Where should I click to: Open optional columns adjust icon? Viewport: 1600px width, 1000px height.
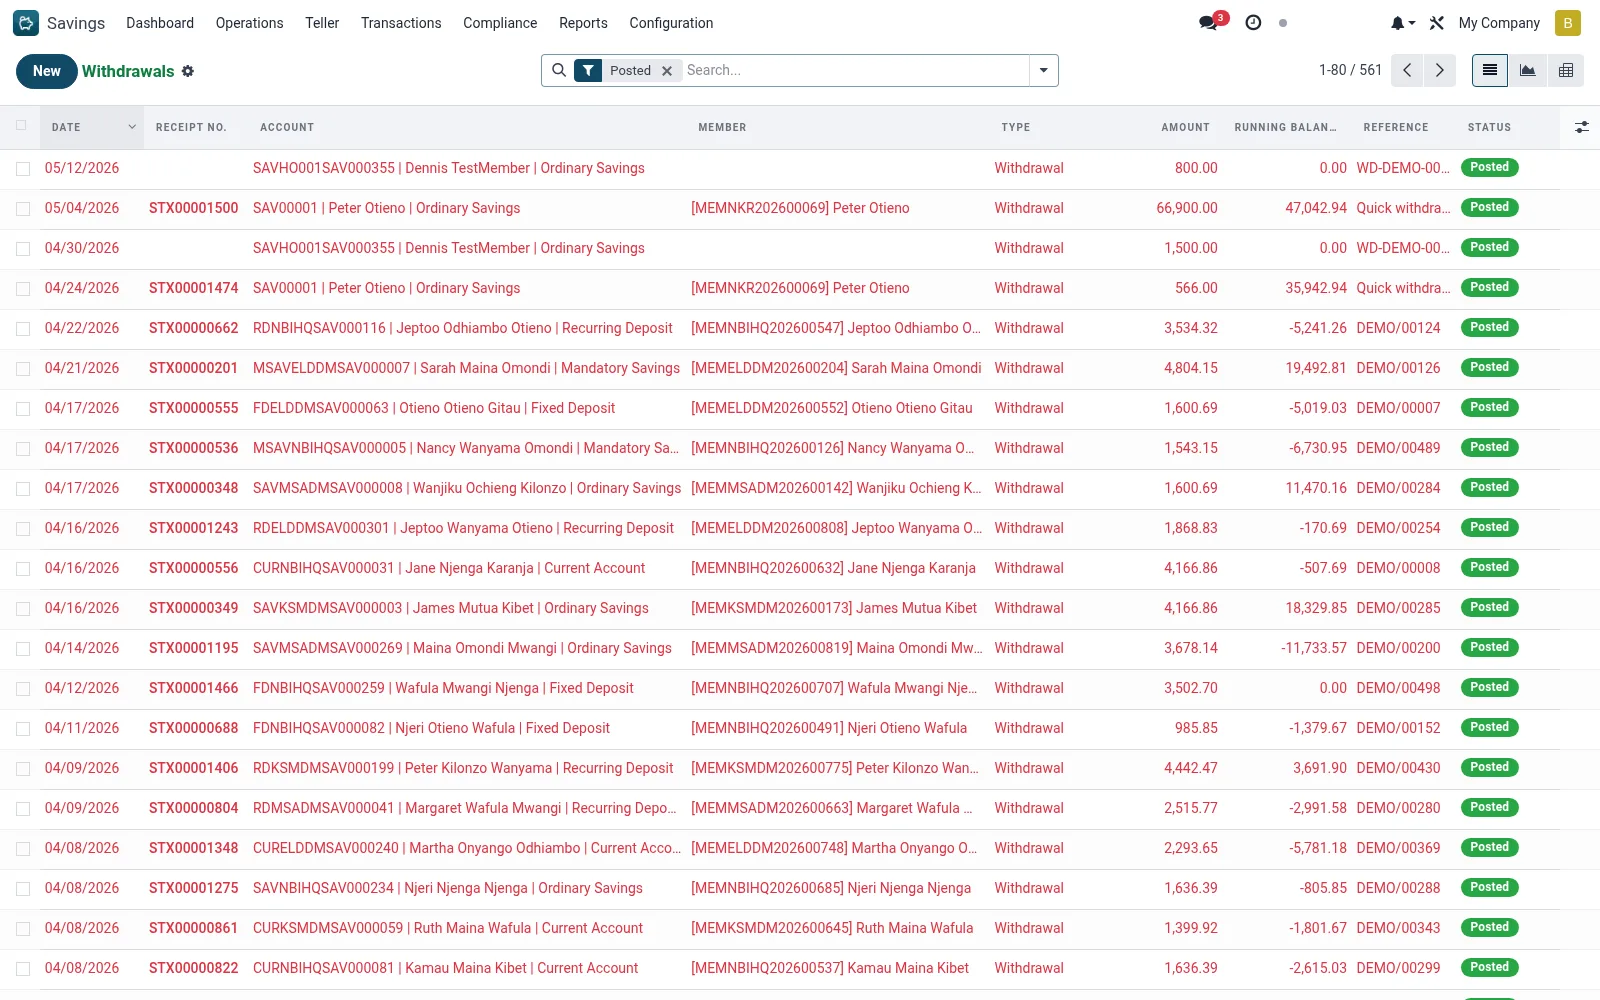point(1581,127)
